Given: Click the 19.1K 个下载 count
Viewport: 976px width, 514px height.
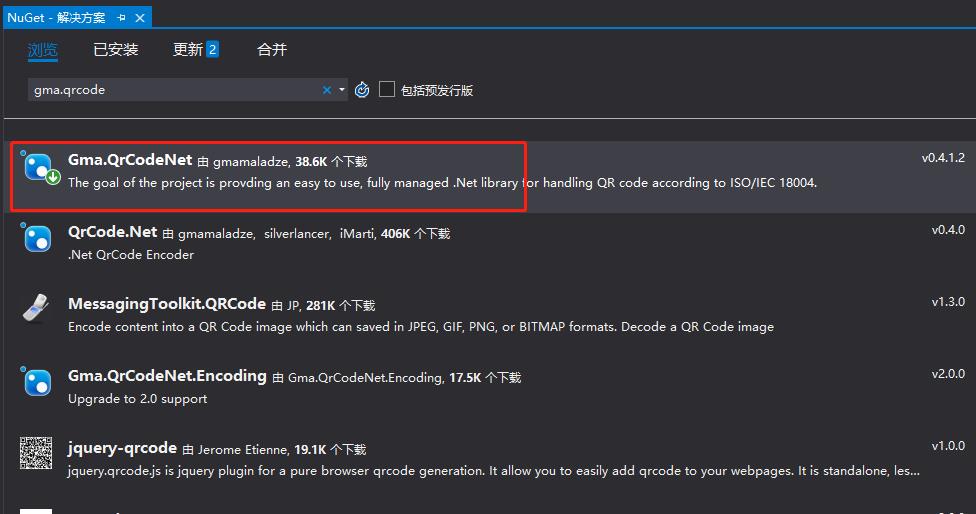Looking at the screenshot, I should click(x=330, y=450).
